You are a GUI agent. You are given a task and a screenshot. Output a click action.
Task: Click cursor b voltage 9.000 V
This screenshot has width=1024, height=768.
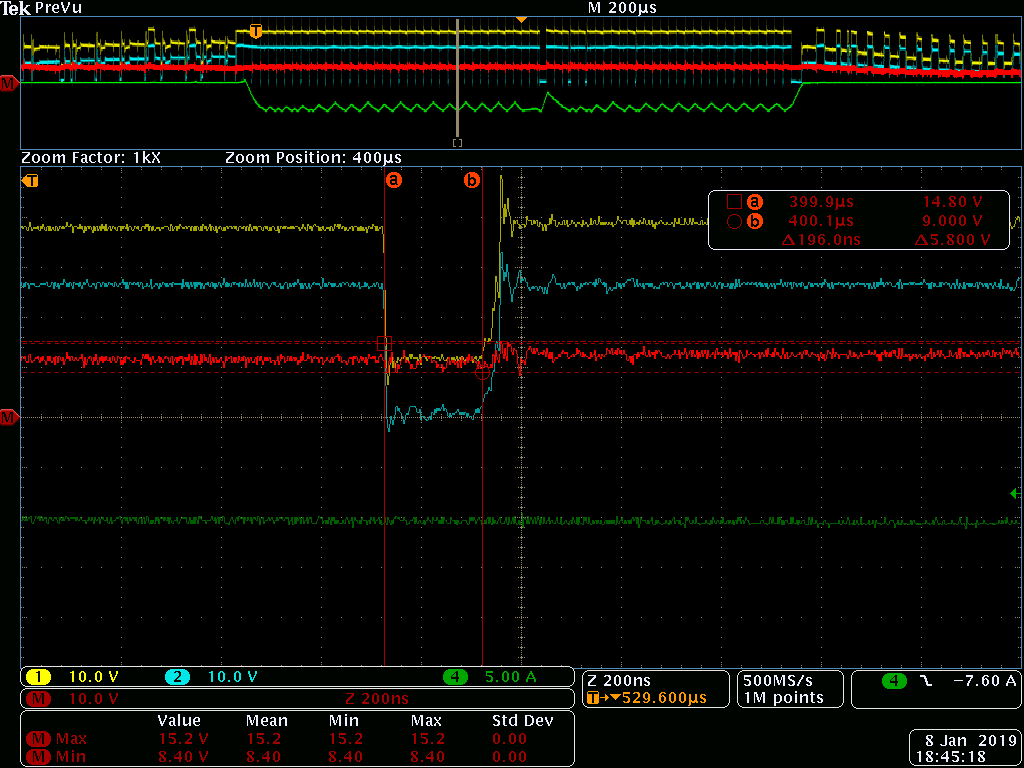(x=953, y=221)
